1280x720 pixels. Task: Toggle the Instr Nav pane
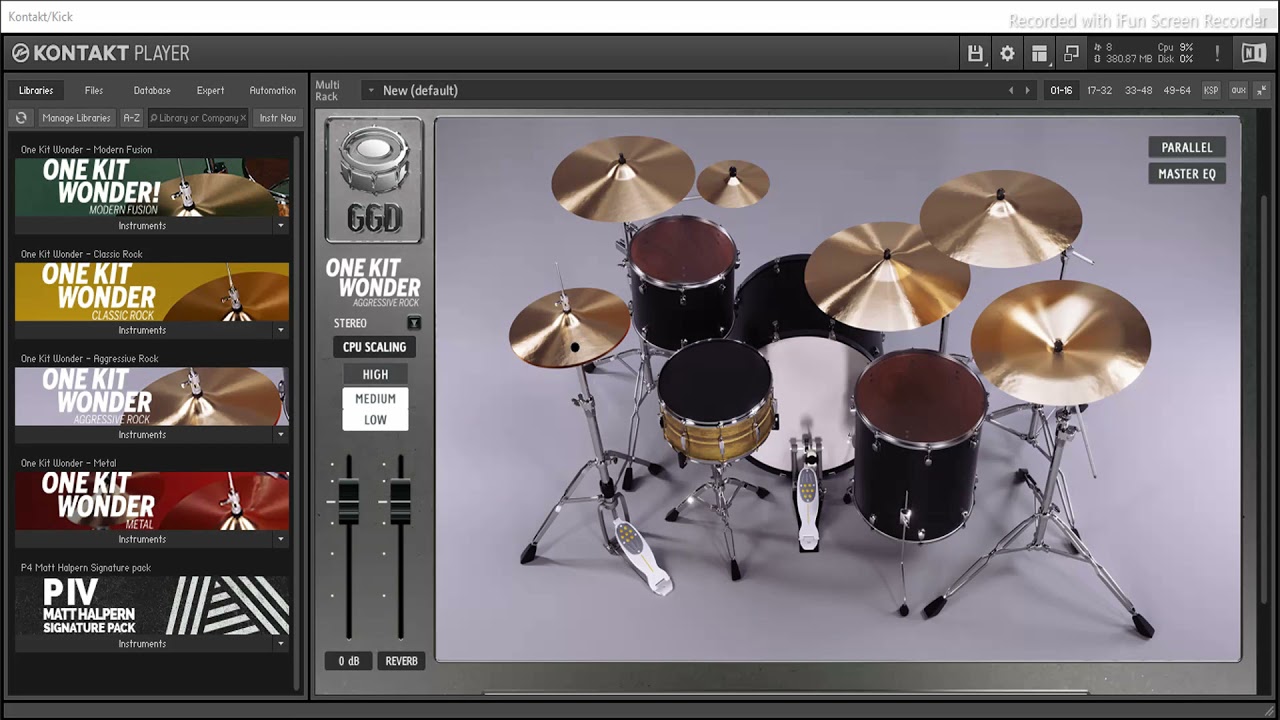point(278,118)
